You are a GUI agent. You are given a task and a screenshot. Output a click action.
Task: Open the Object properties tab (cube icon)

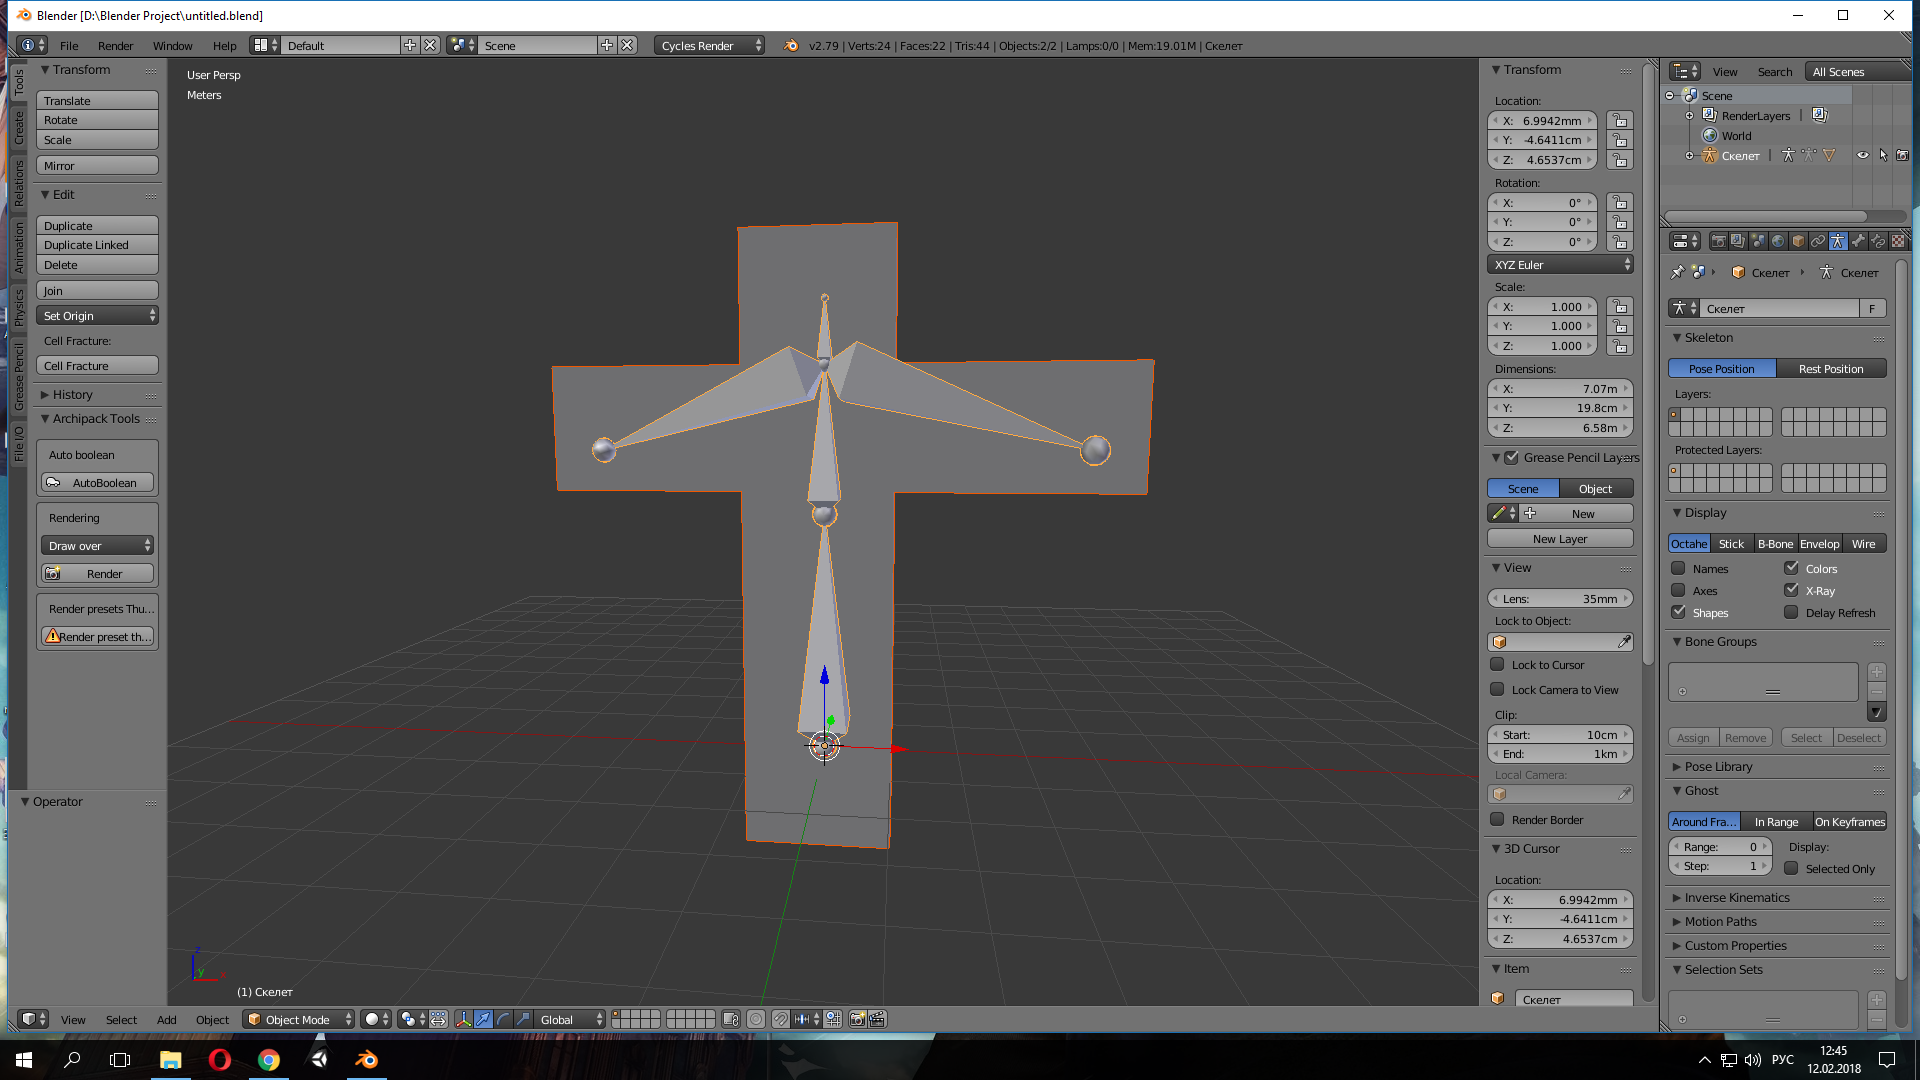point(1798,241)
